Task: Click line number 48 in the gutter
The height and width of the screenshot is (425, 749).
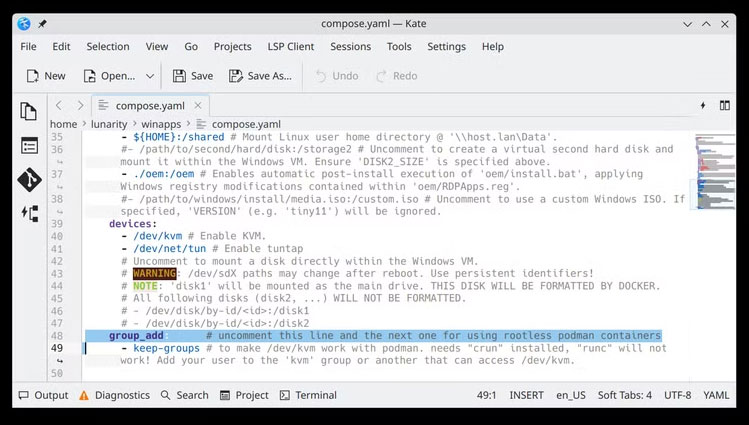Action: (x=57, y=336)
